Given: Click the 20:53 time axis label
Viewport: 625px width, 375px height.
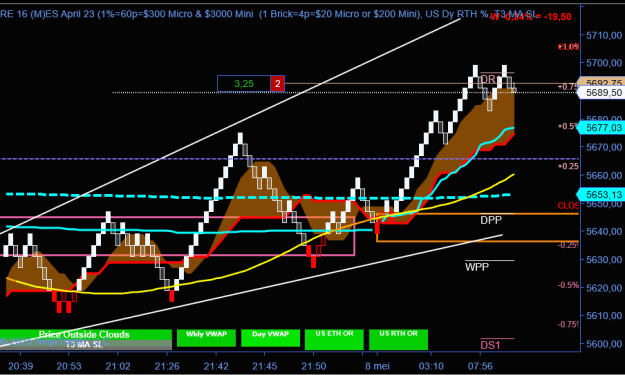Looking at the screenshot, I should (x=69, y=366).
